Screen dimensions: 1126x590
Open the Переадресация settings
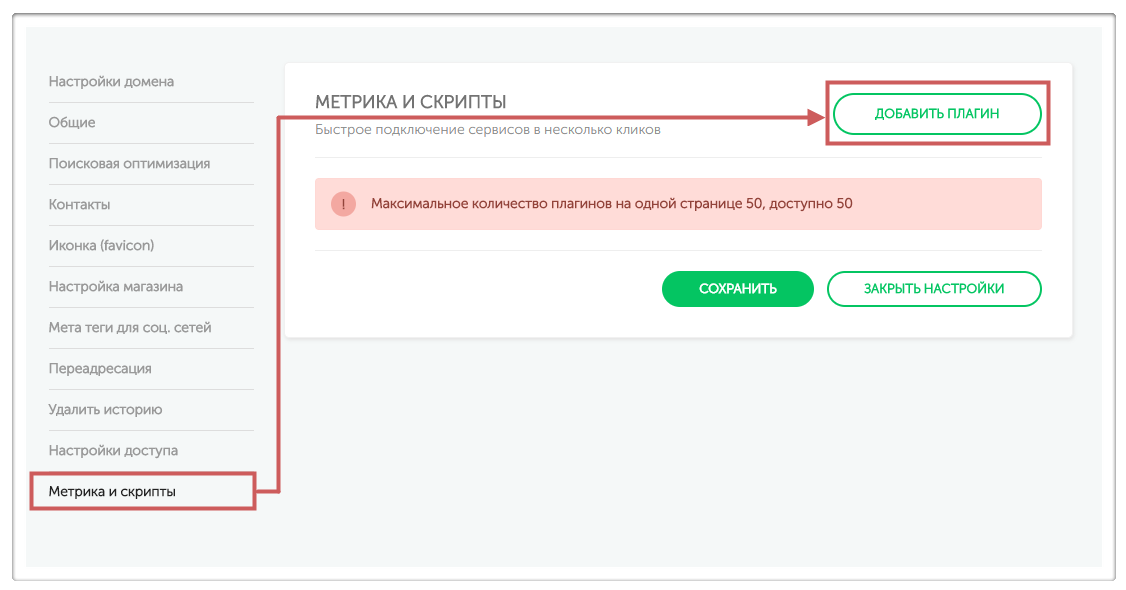pyautogui.click(x=100, y=368)
